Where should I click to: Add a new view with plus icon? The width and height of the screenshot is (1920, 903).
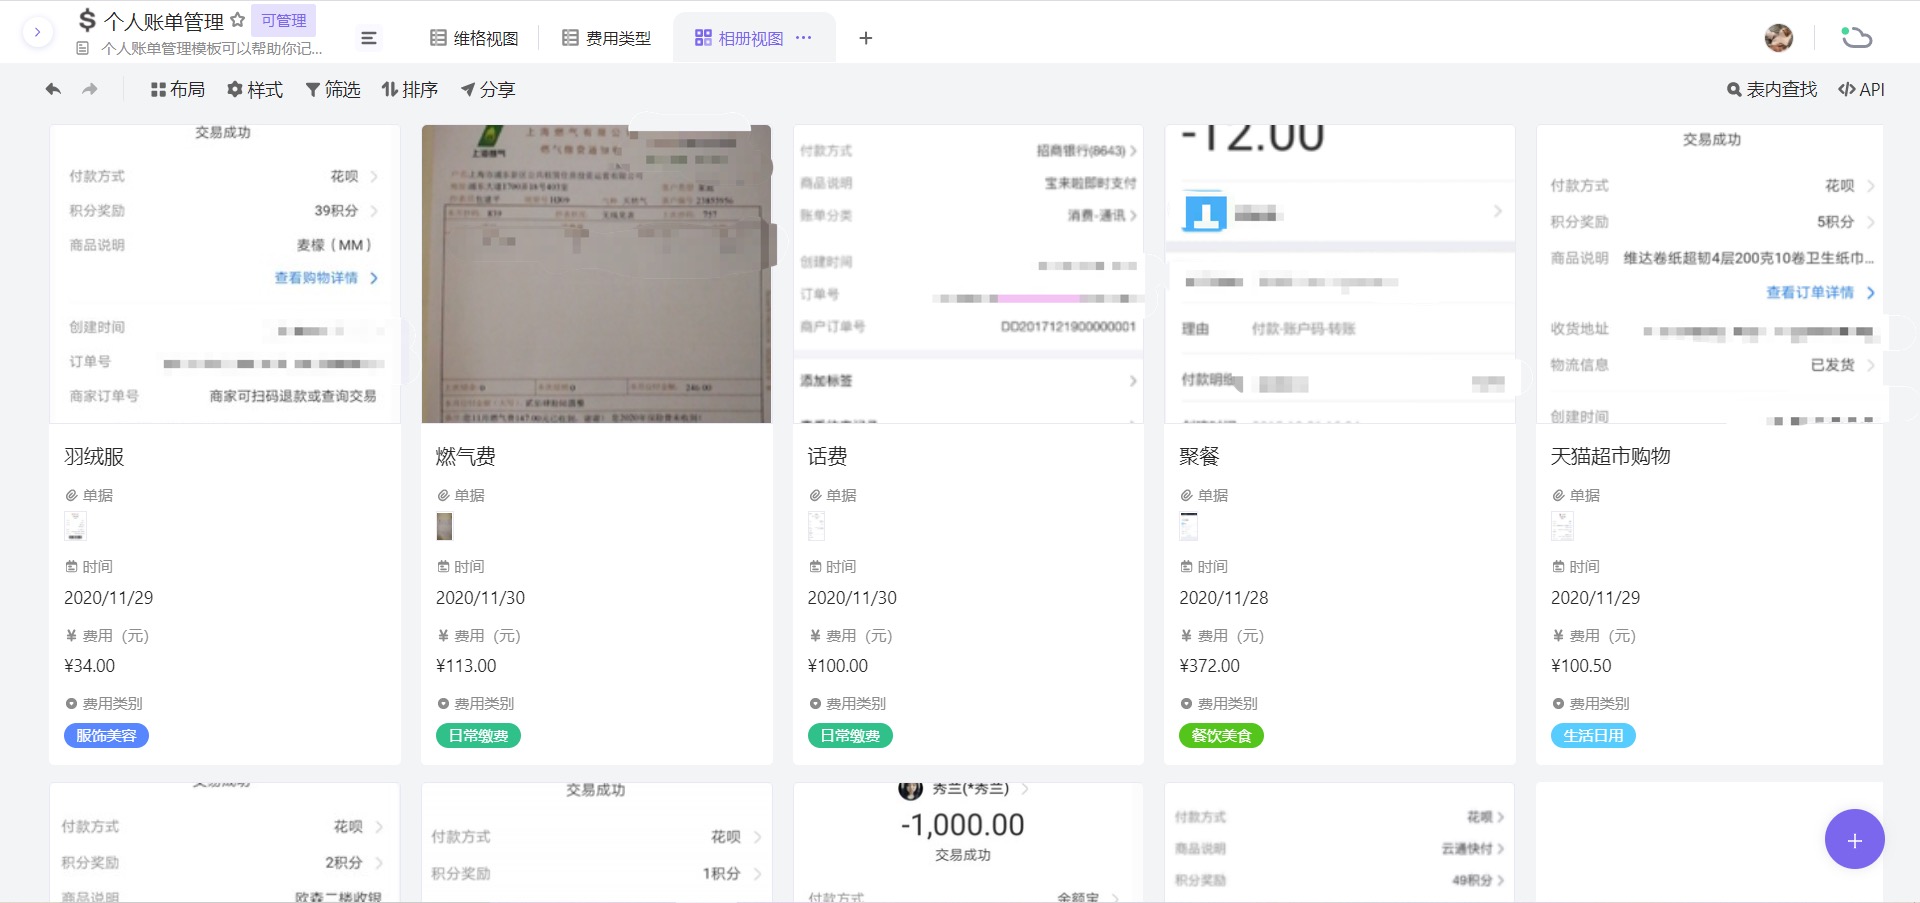point(866,38)
